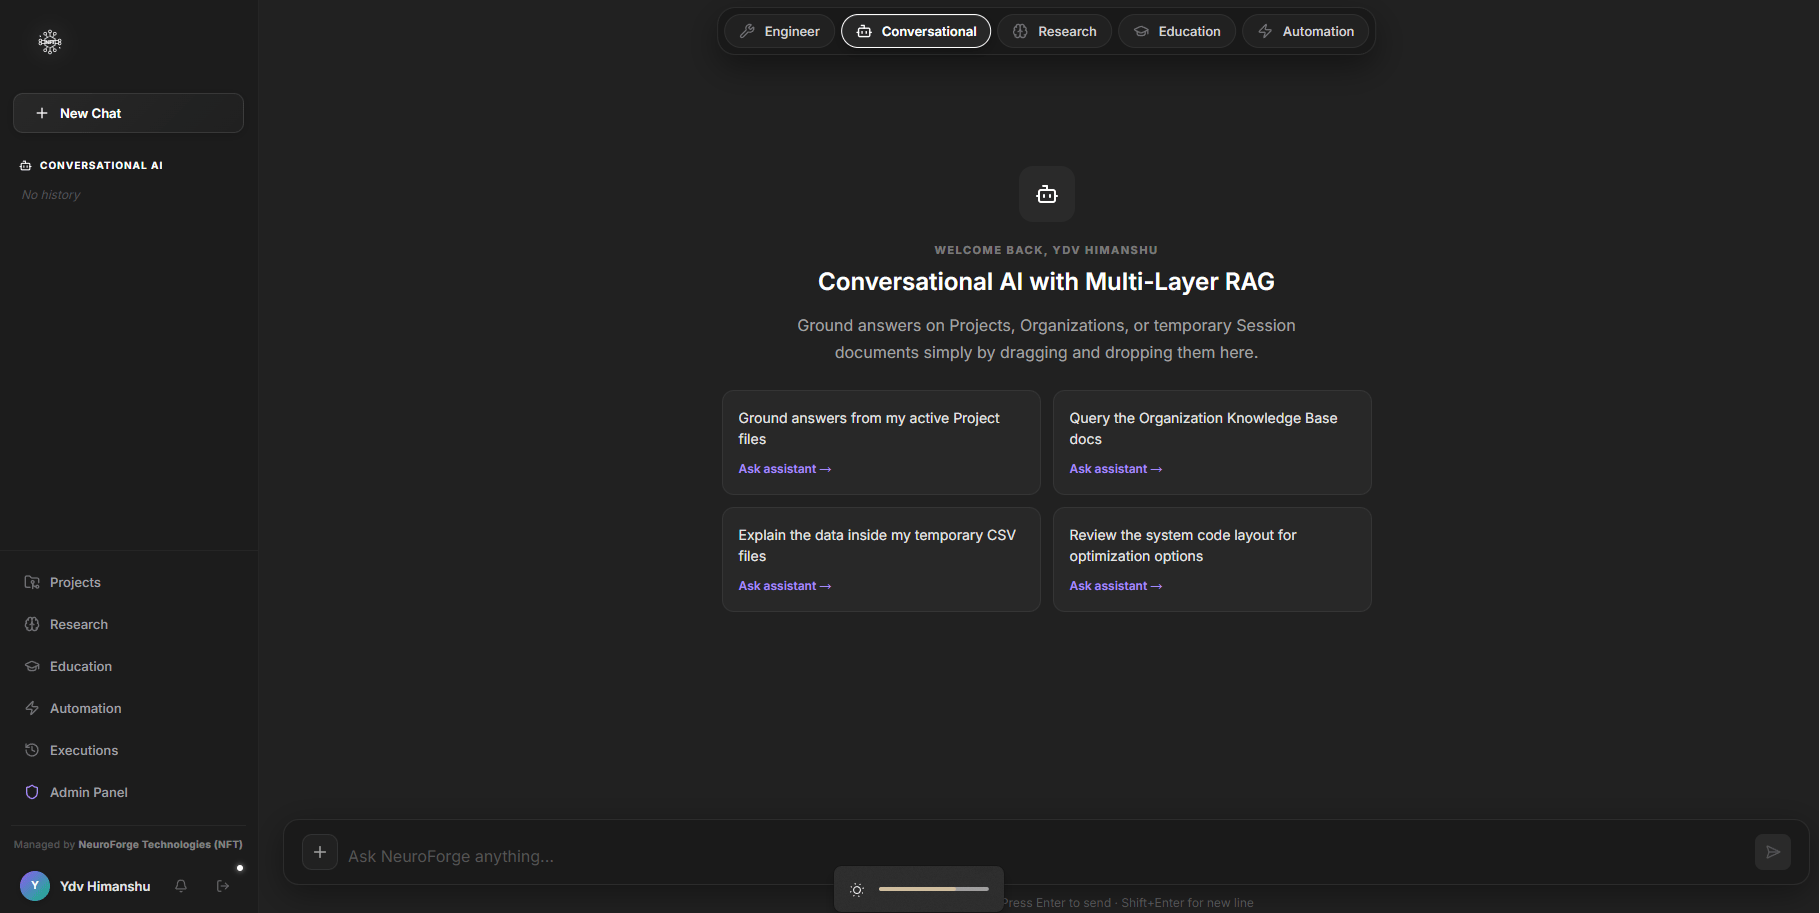Click the logout icon beside Ydv Himanshu
The height and width of the screenshot is (913, 1820).
pyautogui.click(x=223, y=886)
